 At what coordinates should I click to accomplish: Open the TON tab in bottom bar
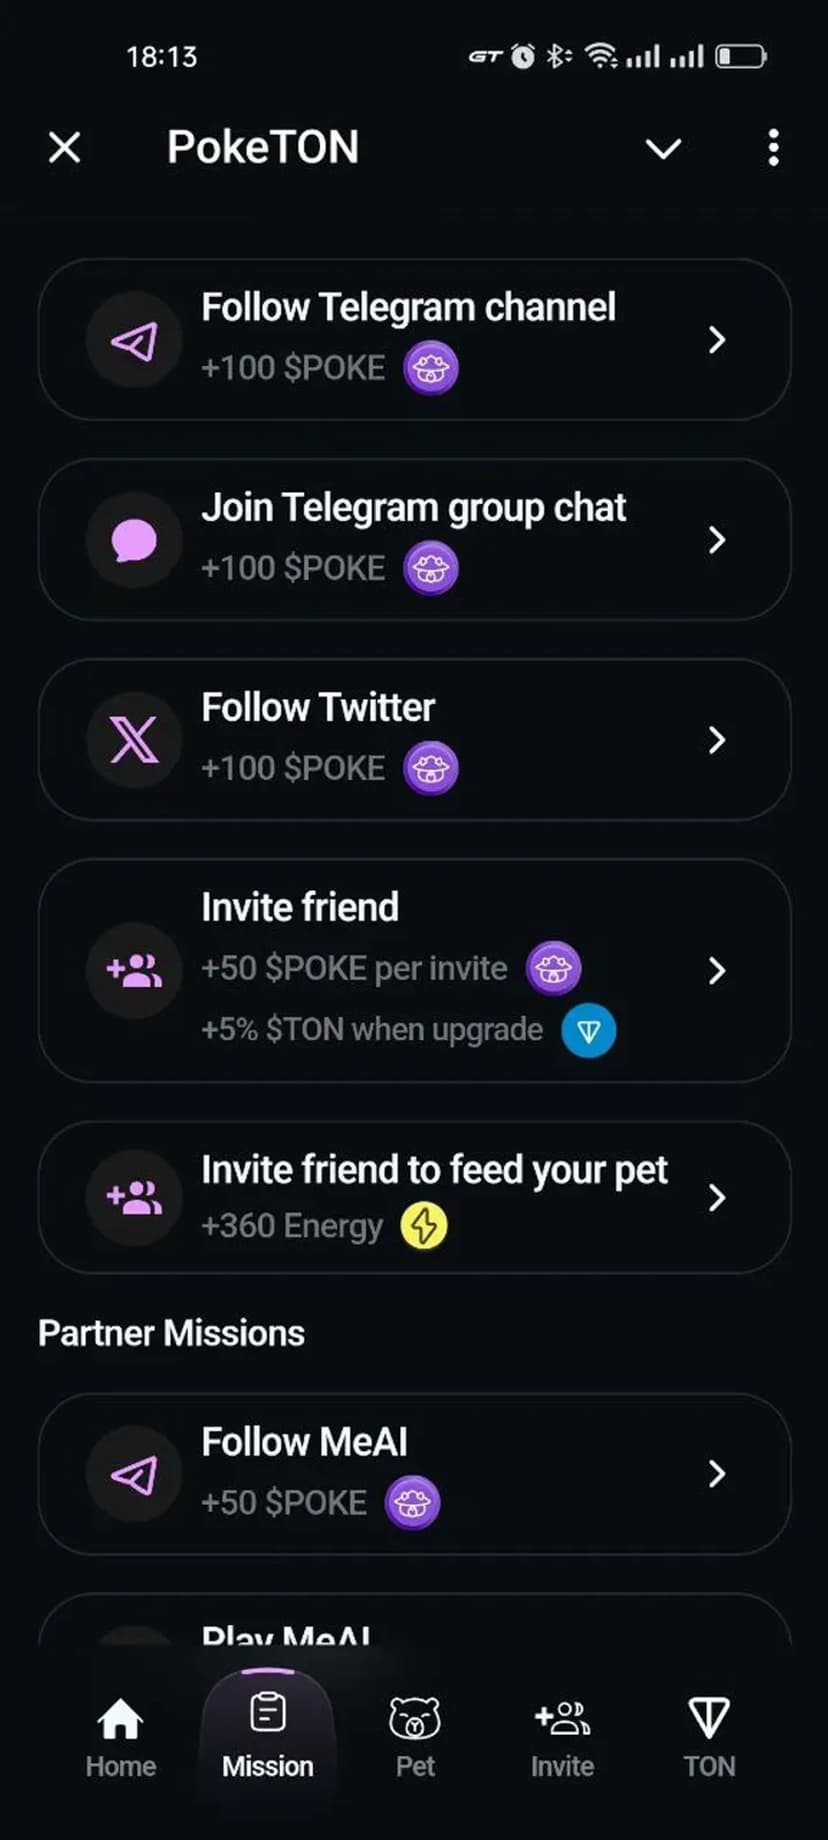click(x=709, y=1736)
